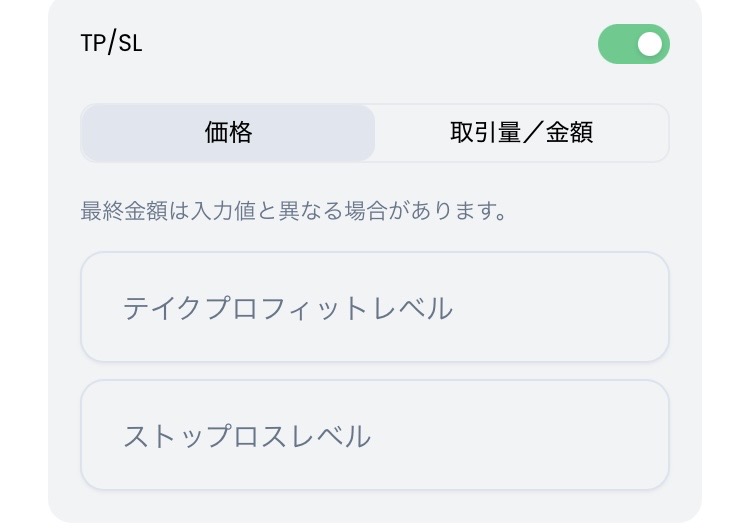Focus the stop loss level box
Image resolution: width=750 pixels, height=532 pixels.
375,435
